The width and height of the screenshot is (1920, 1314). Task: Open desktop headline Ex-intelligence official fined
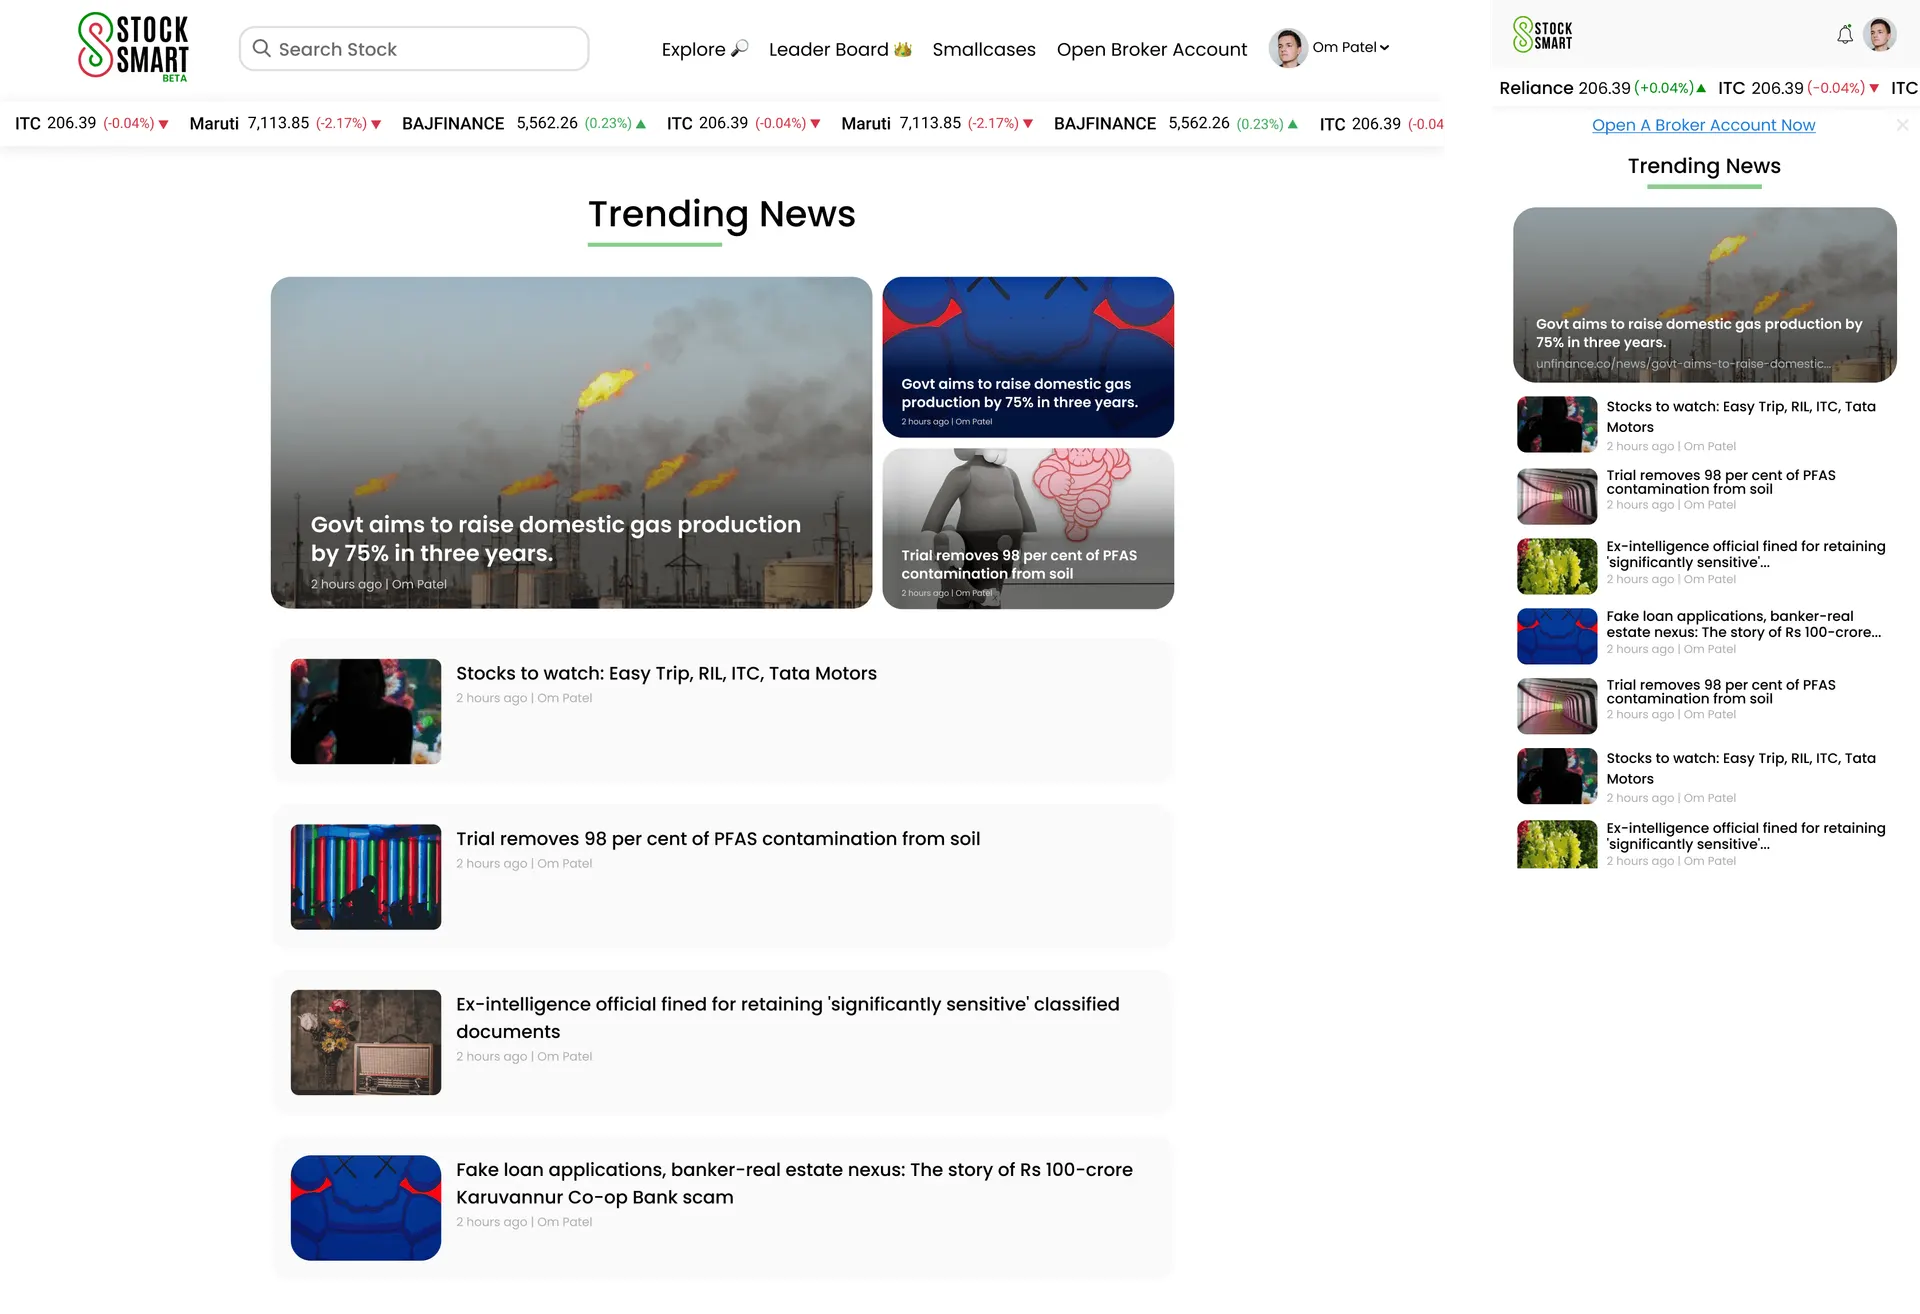pyautogui.click(x=788, y=1017)
